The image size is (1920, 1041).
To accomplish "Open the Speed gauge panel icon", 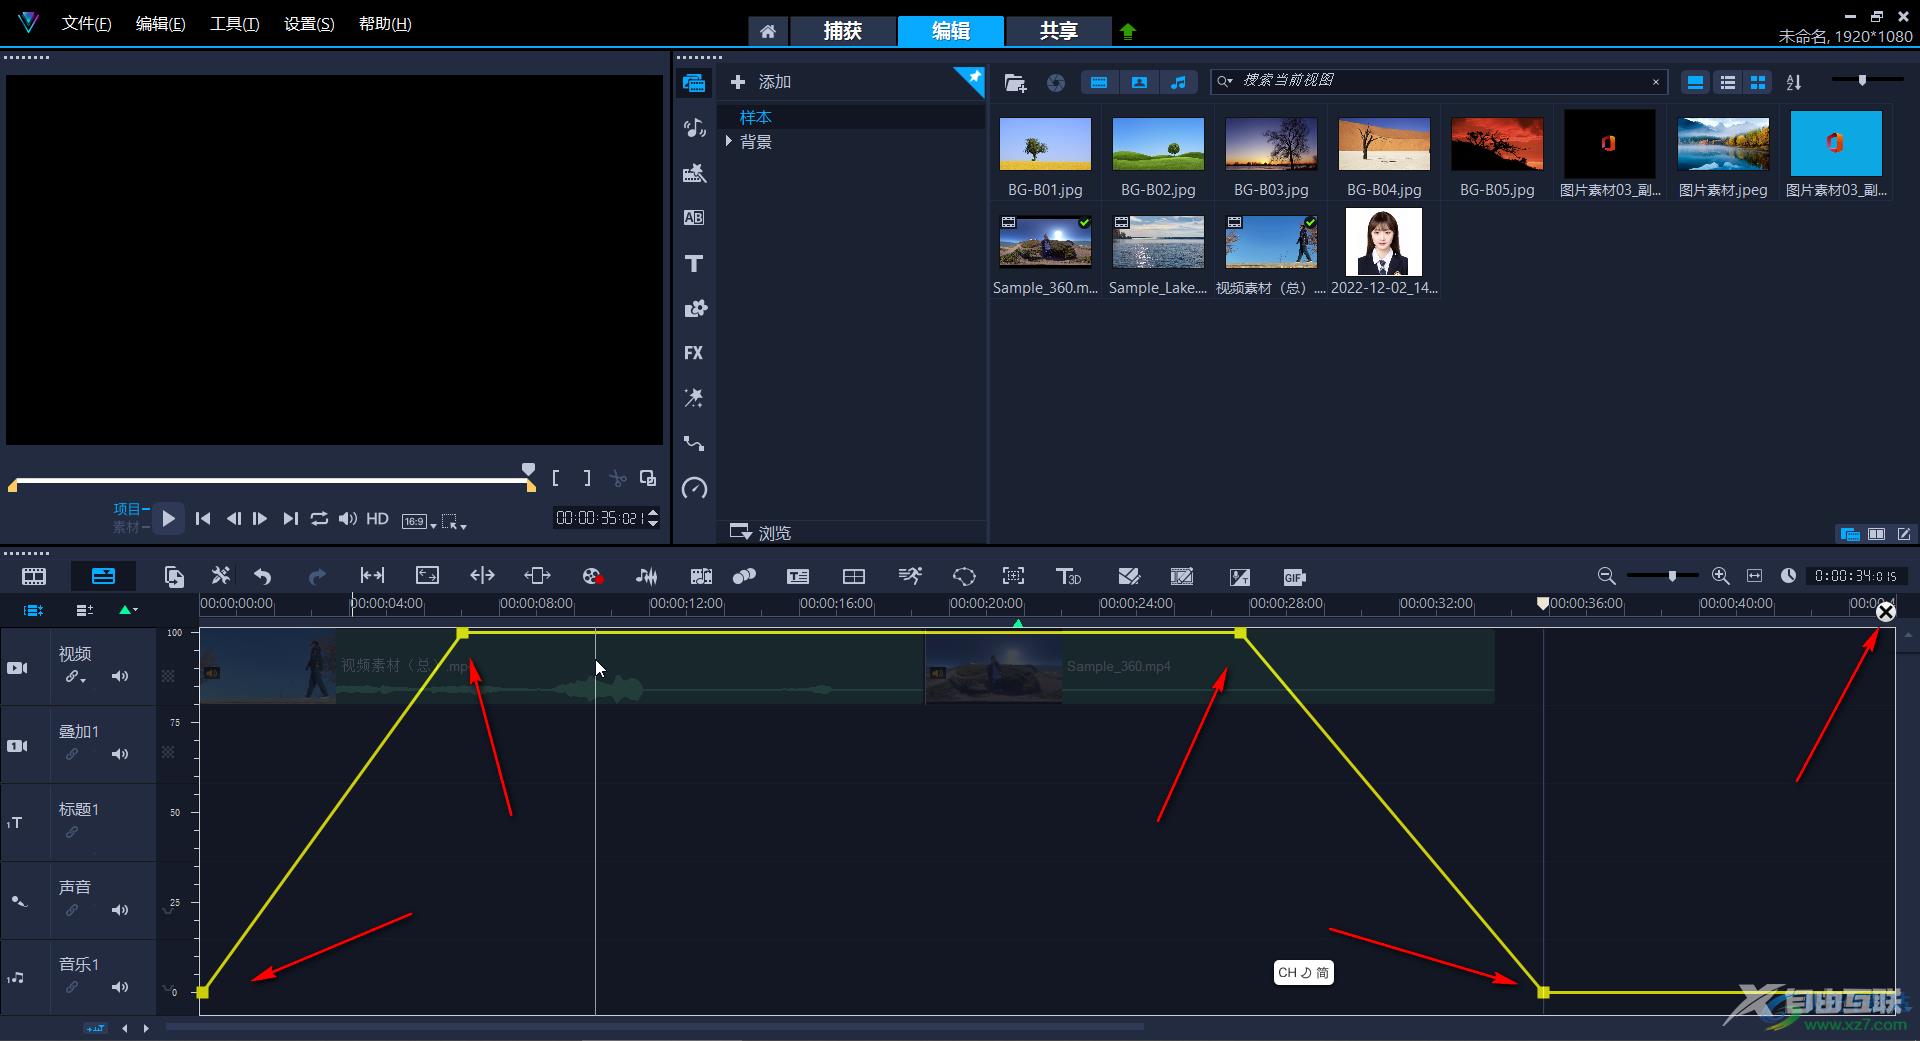I will (x=694, y=488).
